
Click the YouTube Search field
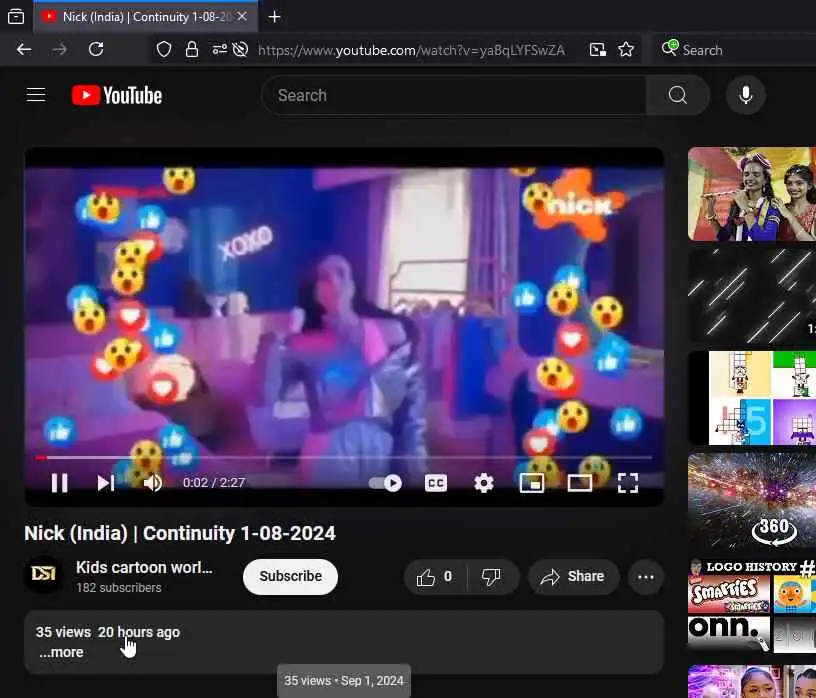tap(454, 95)
